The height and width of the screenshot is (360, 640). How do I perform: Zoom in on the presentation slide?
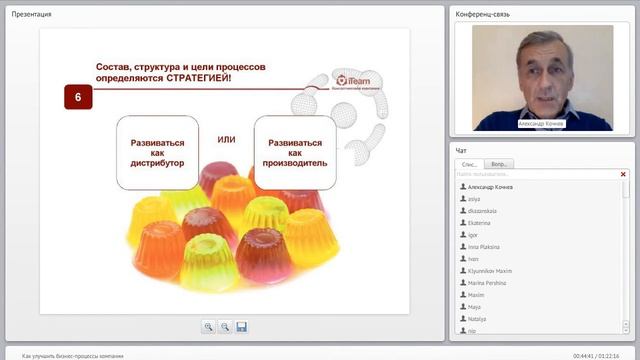pyautogui.click(x=208, y=327)
